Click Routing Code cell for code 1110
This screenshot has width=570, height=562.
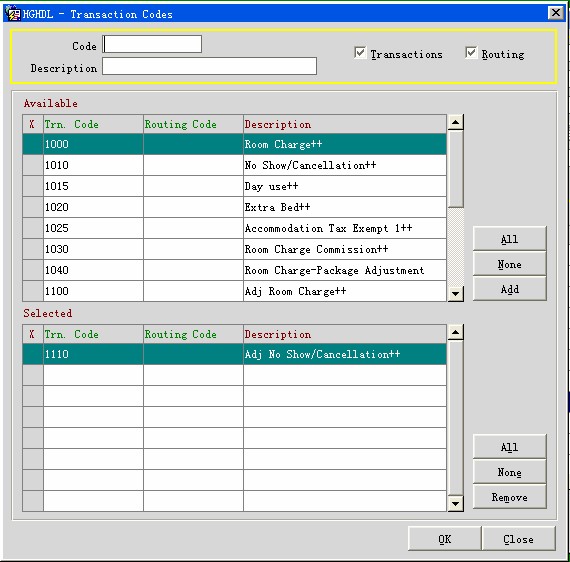[x=193, y=354]
